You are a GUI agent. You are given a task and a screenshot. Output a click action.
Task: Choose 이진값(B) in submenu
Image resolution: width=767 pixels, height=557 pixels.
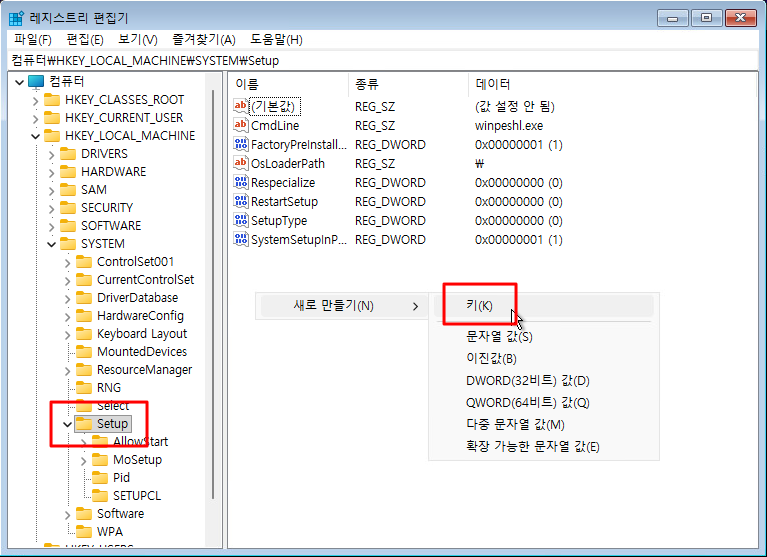543,358
